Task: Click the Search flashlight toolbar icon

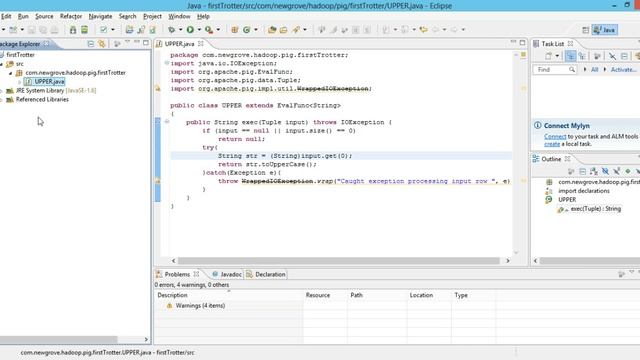Action: (x=296, y=29)
